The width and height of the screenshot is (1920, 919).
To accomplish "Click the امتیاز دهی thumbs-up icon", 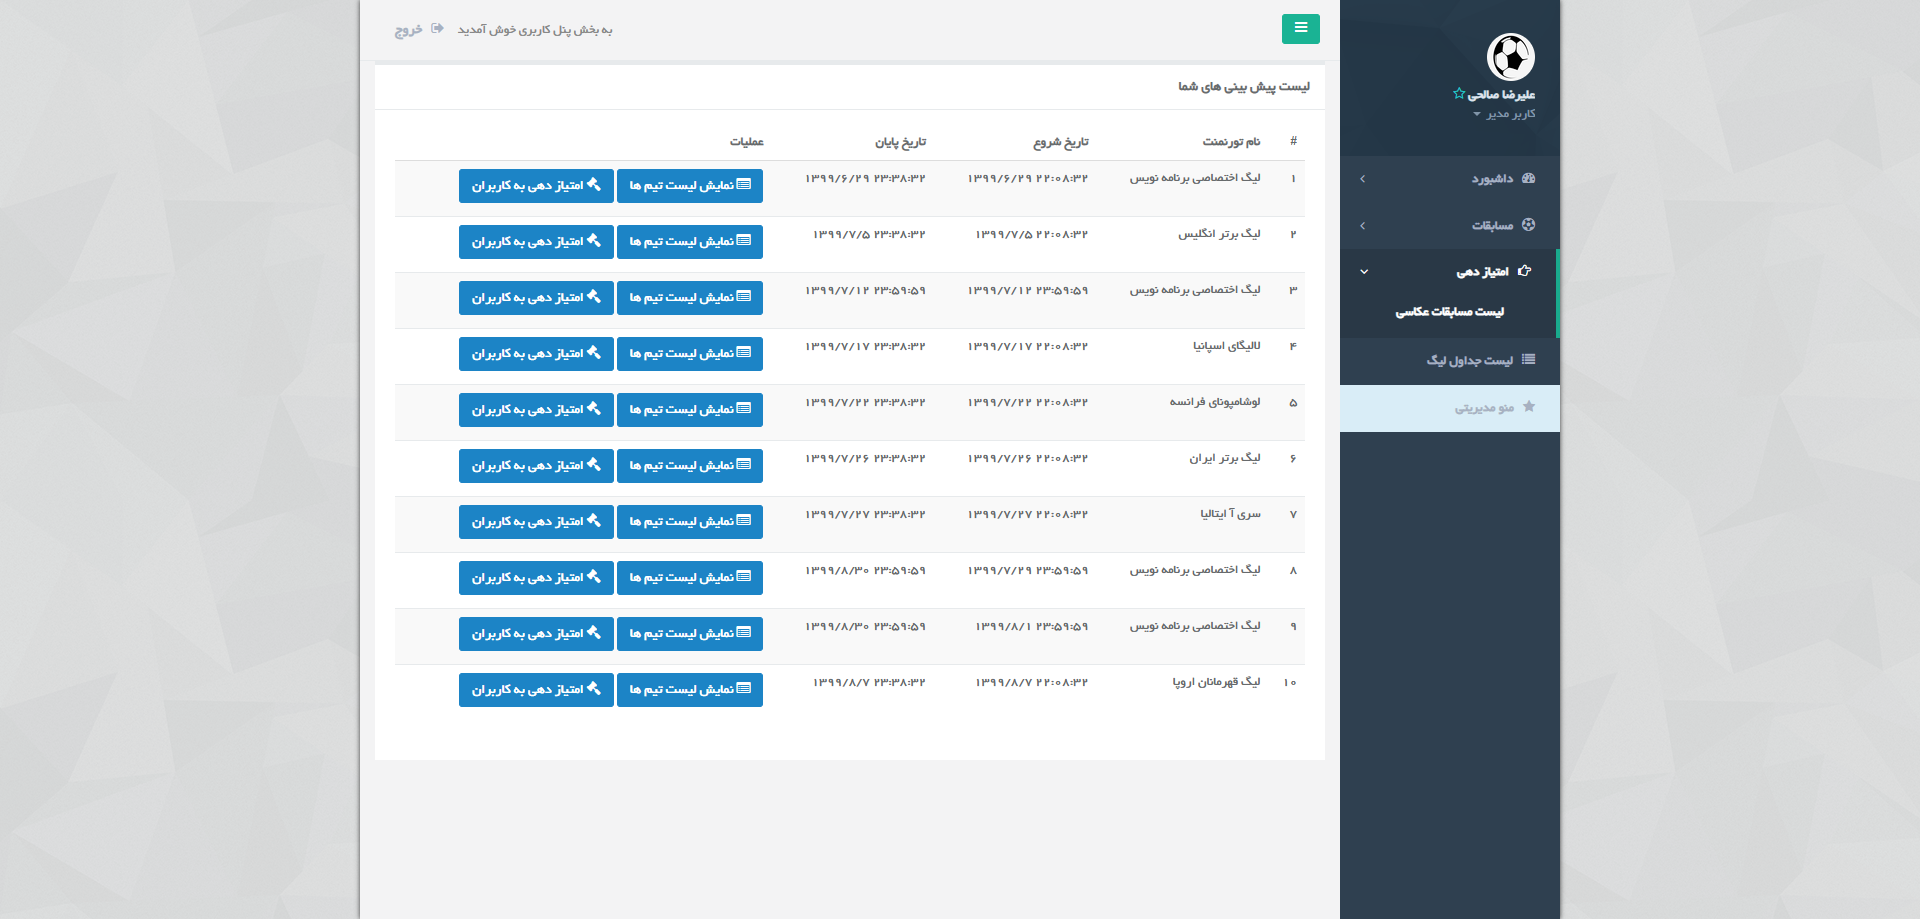I will tap(1525, 271).
